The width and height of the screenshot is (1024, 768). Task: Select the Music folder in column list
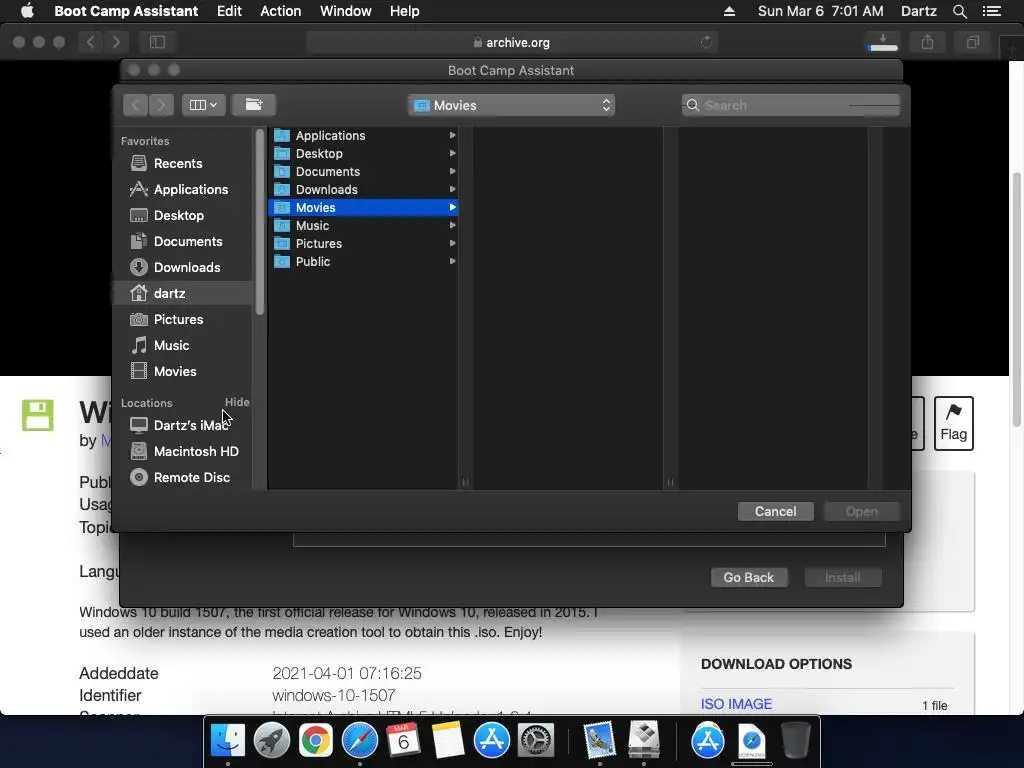click(x=363, y=225)
